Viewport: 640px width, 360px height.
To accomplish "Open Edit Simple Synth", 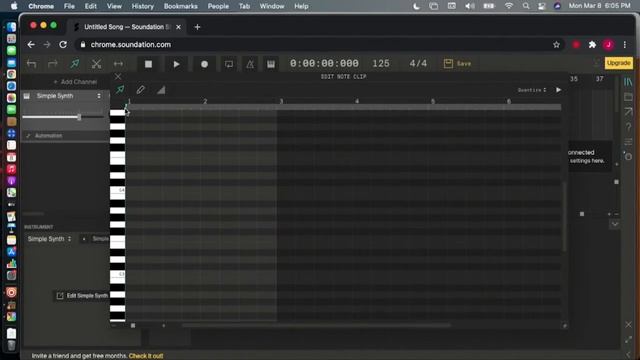I will click(83, 296).
